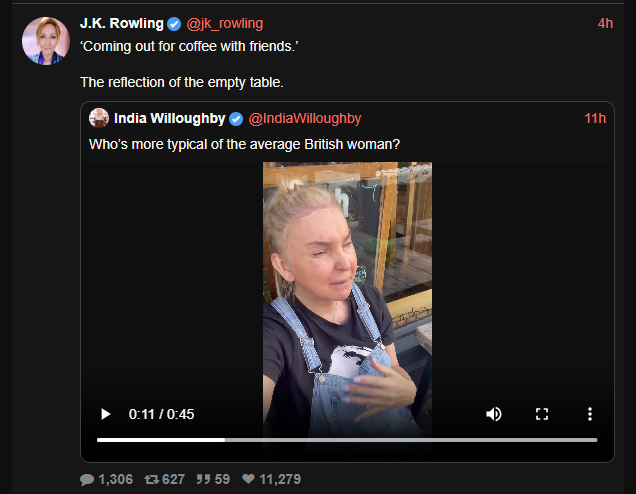Seek on the video progress bar
The image size is (636, 494).
(347, 440)
